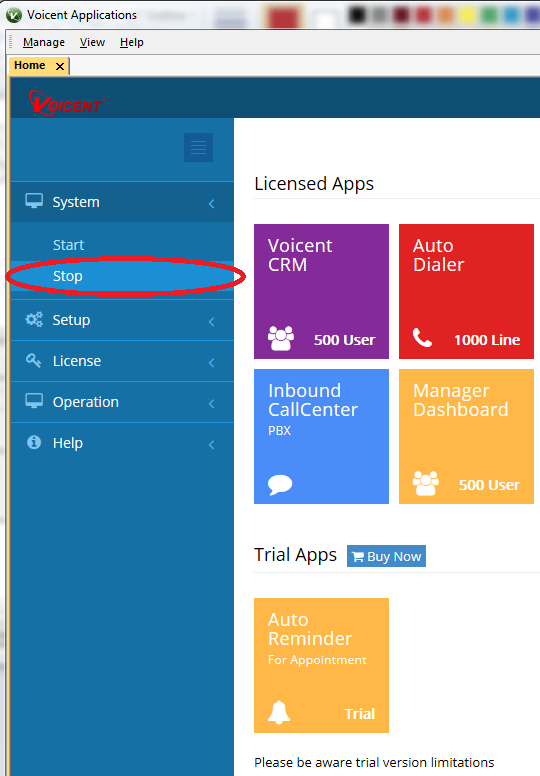Expand the Operation section chevron
This screenshot has height=776, width=540.
(212, 404)
